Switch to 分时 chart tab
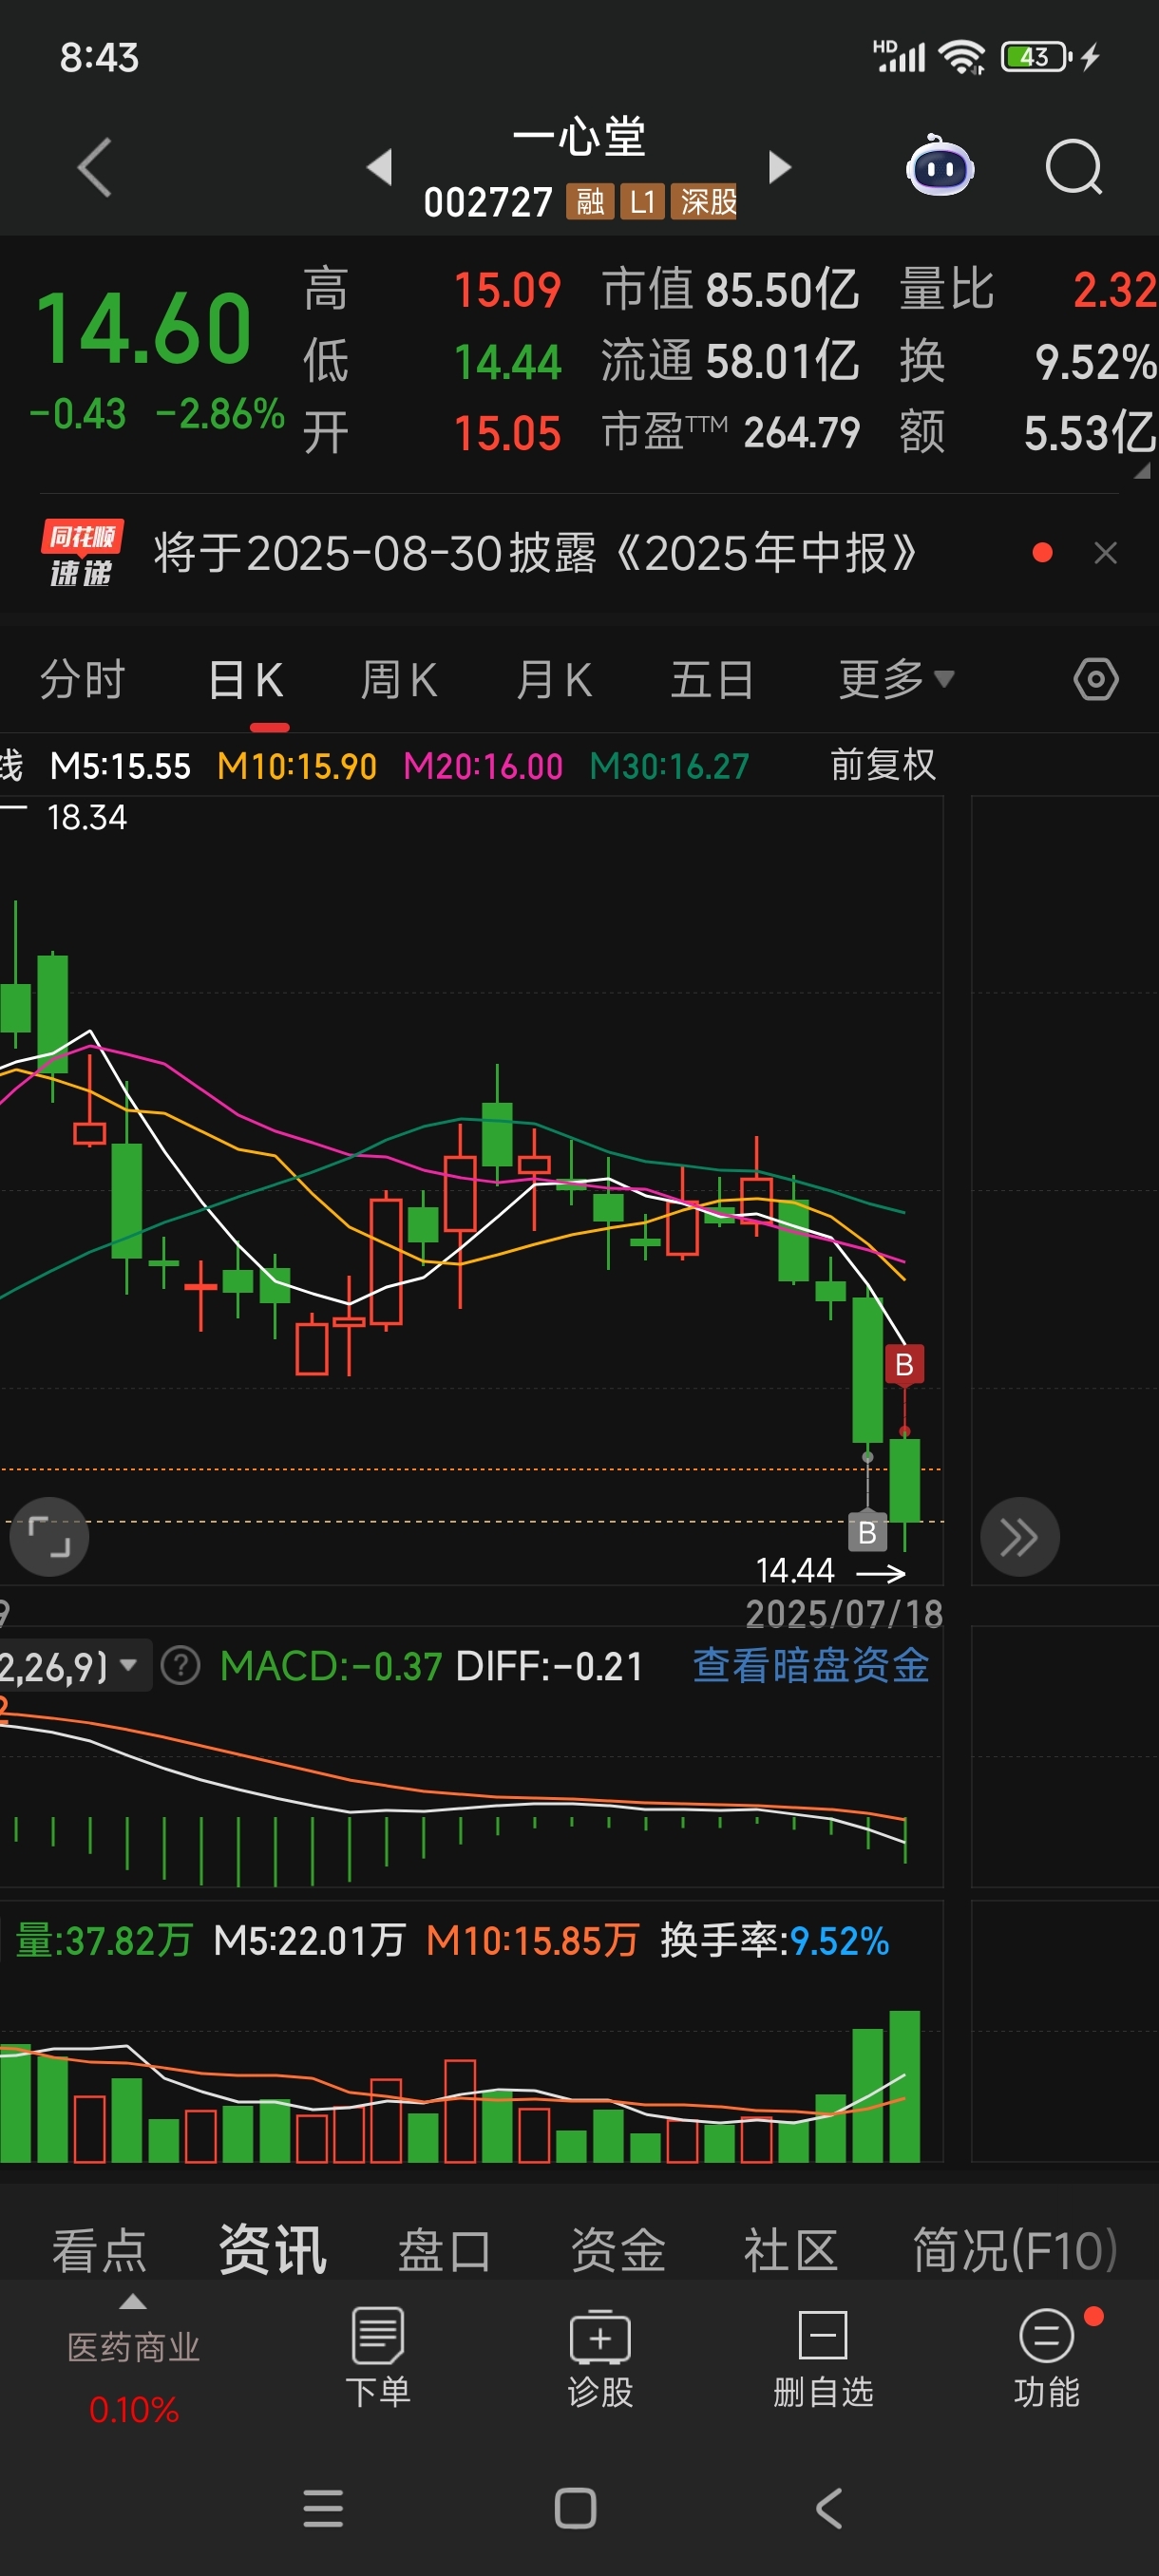 click(82, 680)
